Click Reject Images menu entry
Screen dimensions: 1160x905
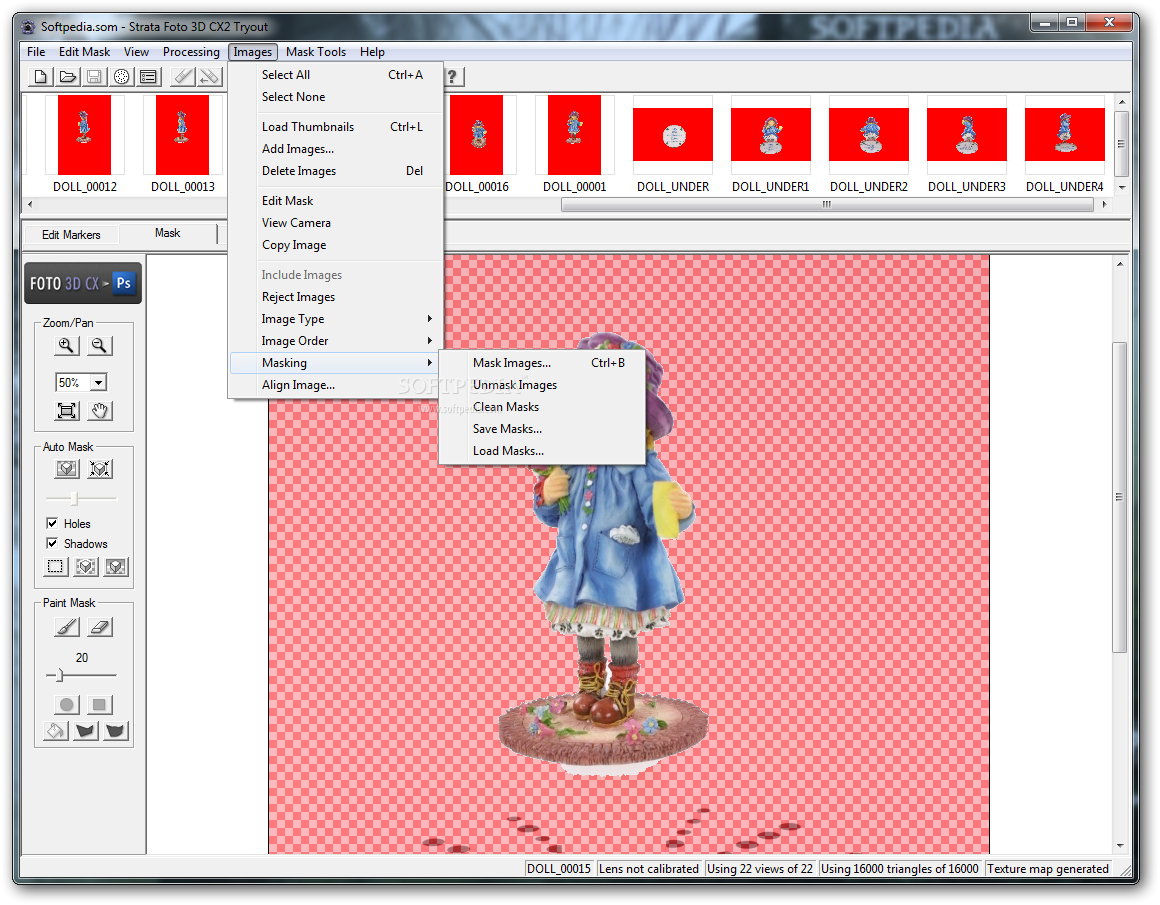coord(336,297)
